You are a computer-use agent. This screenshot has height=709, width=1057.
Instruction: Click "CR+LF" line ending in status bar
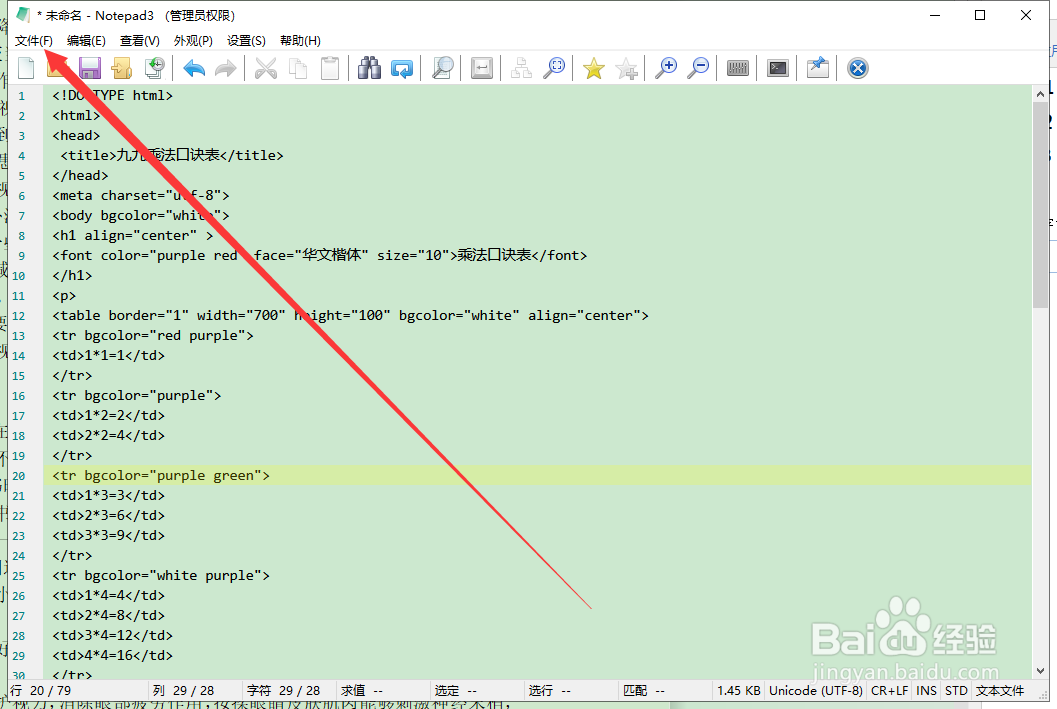click(x=889, y=690)
